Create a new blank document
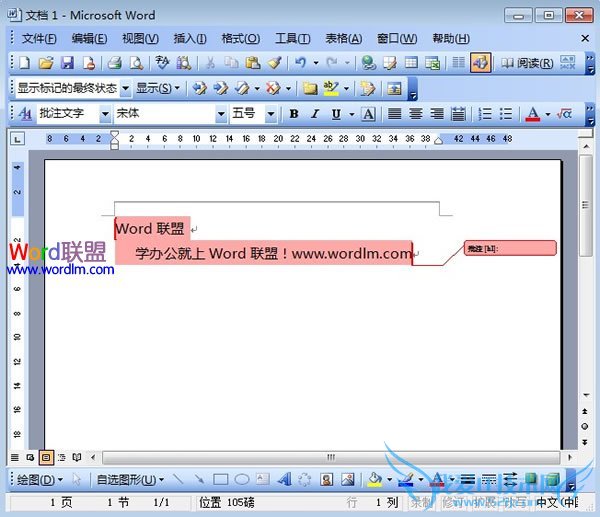The image size is (600, 517). tap(24, 62)
